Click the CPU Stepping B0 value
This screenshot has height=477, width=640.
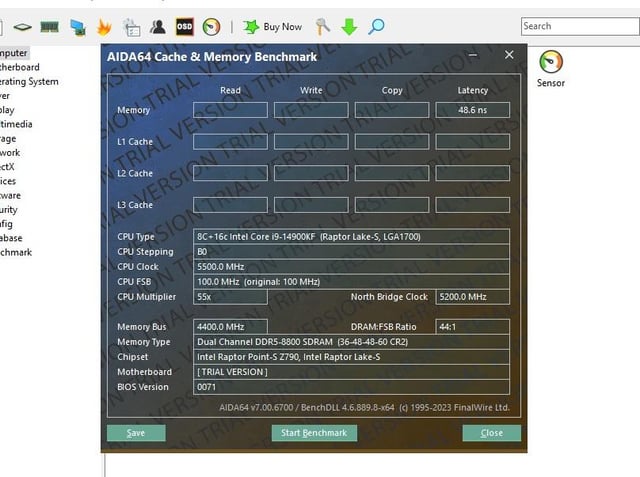point(351,252)
